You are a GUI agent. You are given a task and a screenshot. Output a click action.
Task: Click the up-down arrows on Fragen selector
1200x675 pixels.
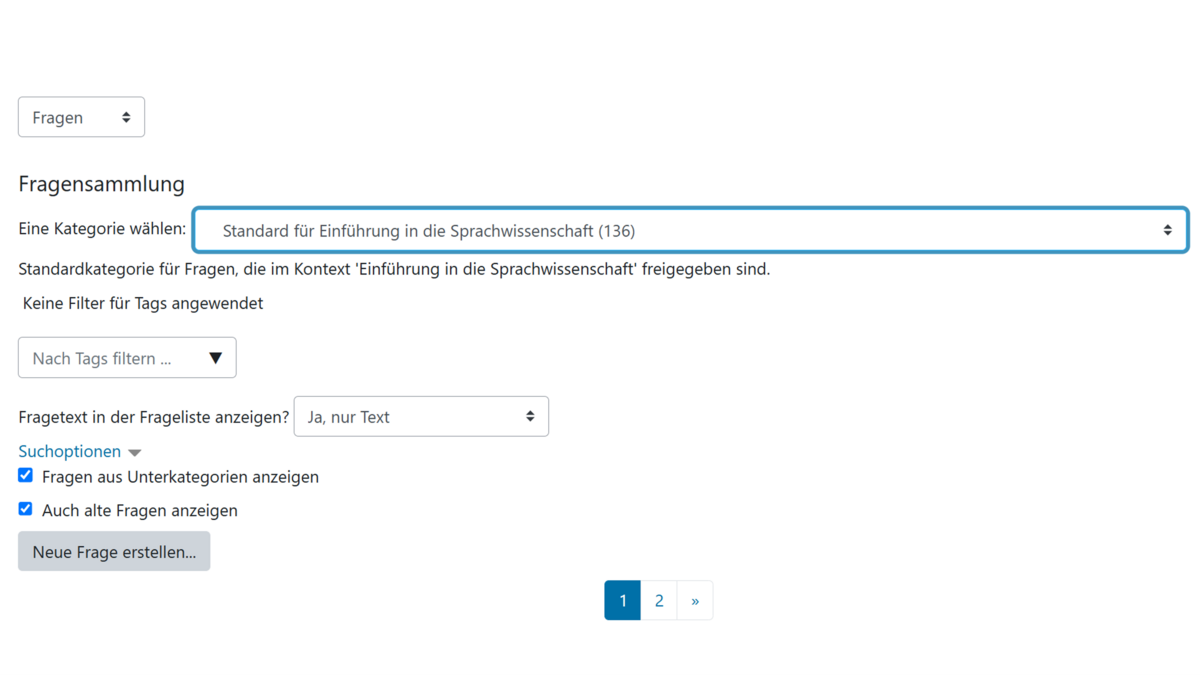pos(126,117)
